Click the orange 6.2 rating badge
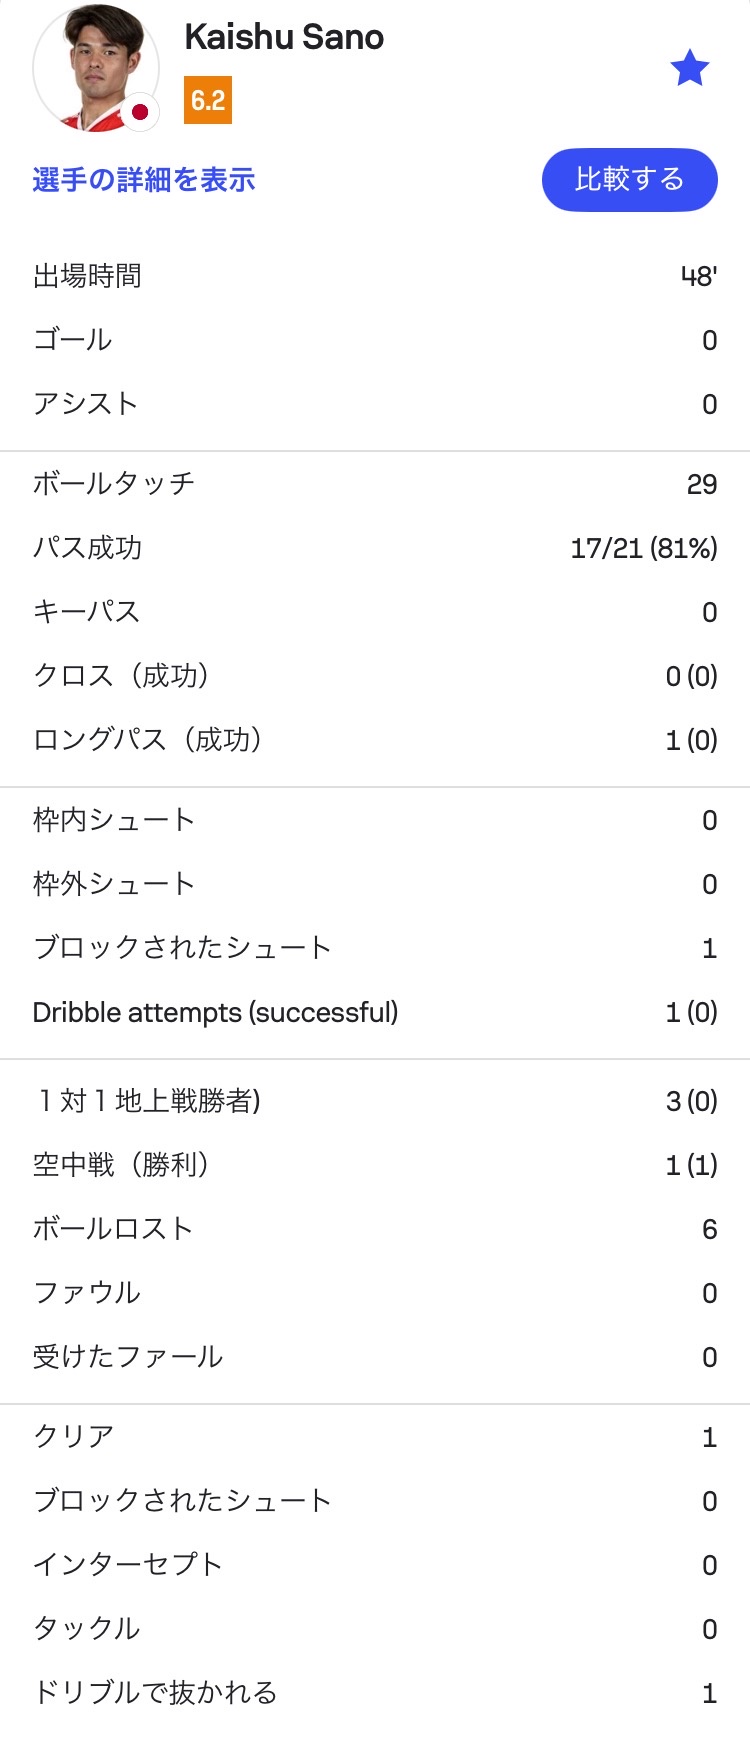Image resolution: width=750 pixels, height=1737 pixels. pyautogui.click(x=208, y=100)
